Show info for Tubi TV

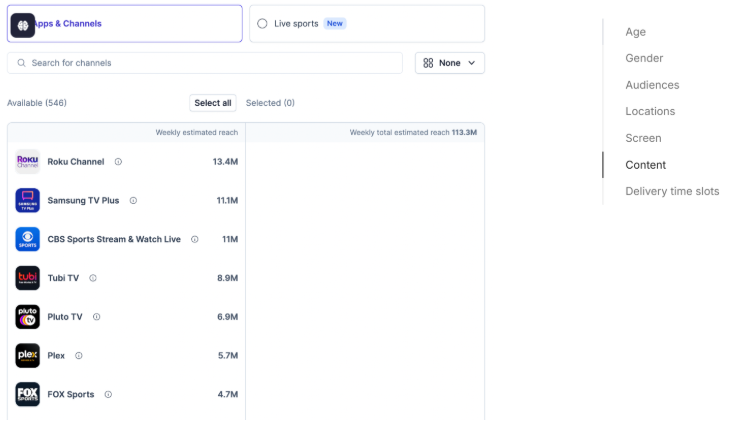tap(93, 278)
